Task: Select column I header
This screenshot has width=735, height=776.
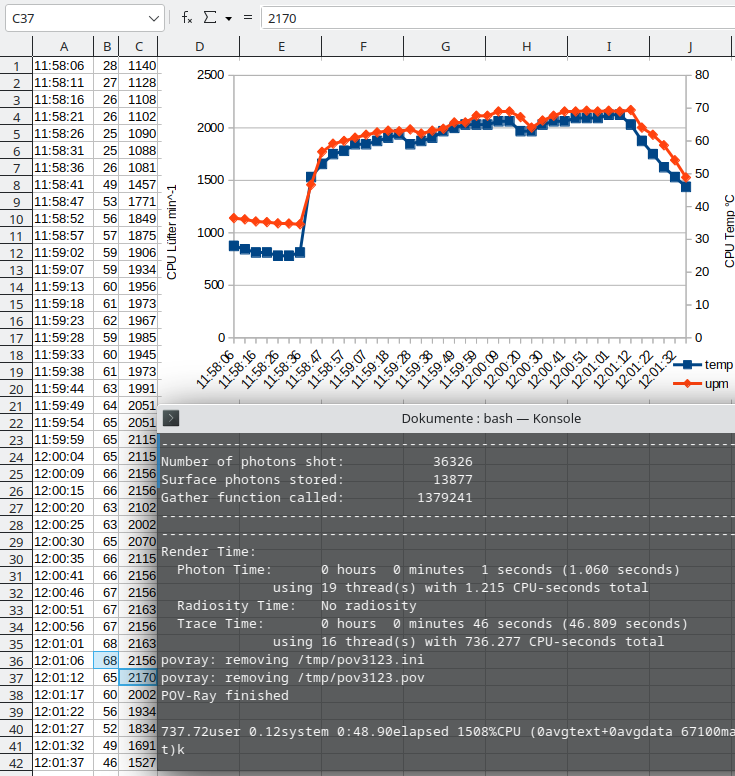Action: [x=609, y=47]
